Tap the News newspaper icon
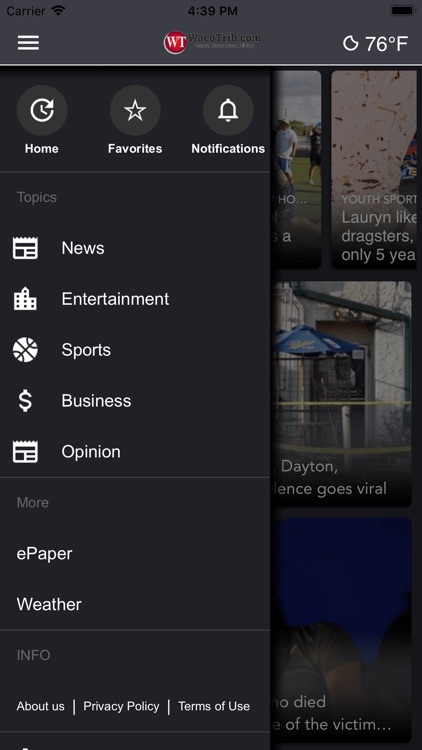The image size is (422, 750). pyautogui.click(x=25, y=248)
